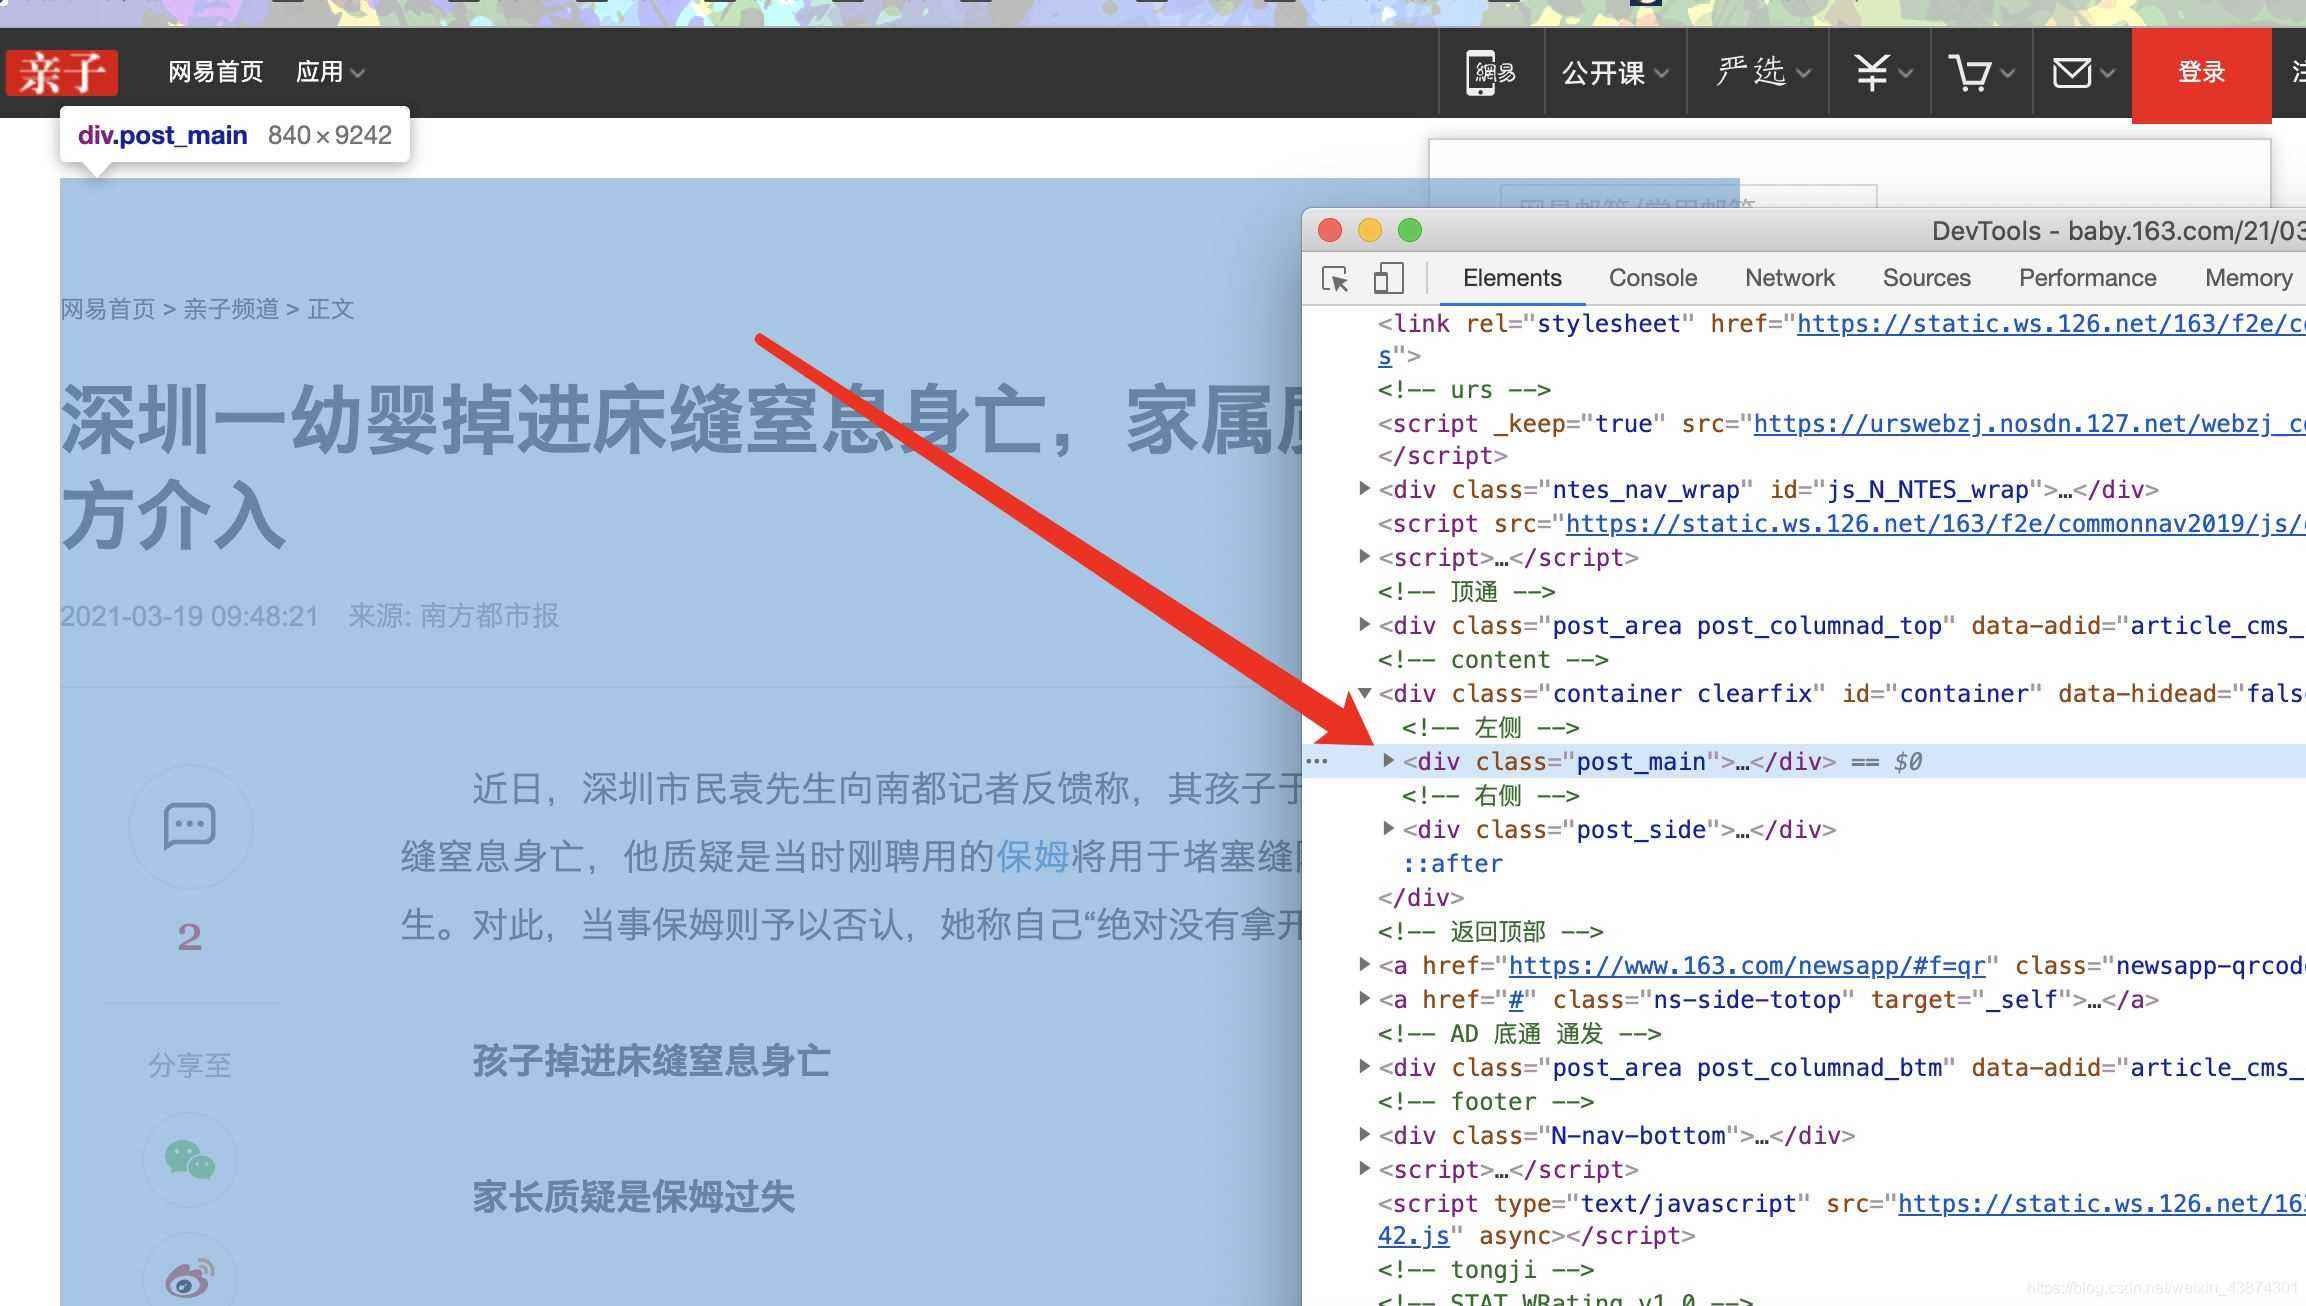This screenshot has width=2306, height=1306.
Task: Click the comment bubble icon beside the article
Action: coord(189,826)
